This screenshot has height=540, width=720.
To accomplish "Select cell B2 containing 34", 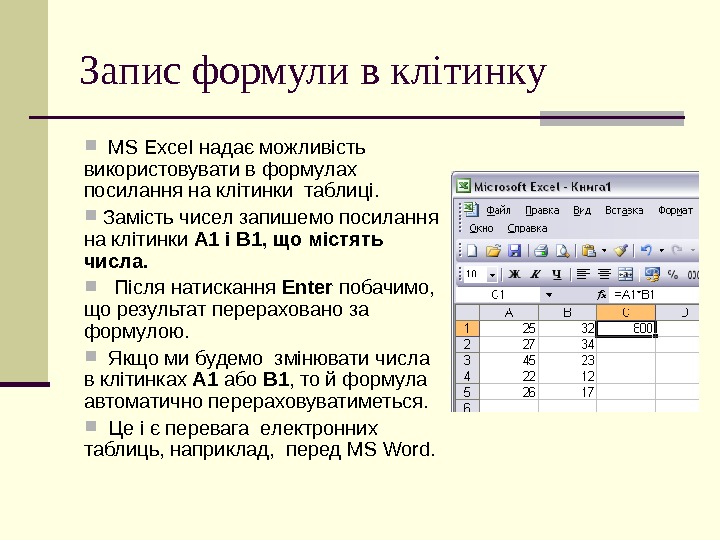I will [567, 344].
